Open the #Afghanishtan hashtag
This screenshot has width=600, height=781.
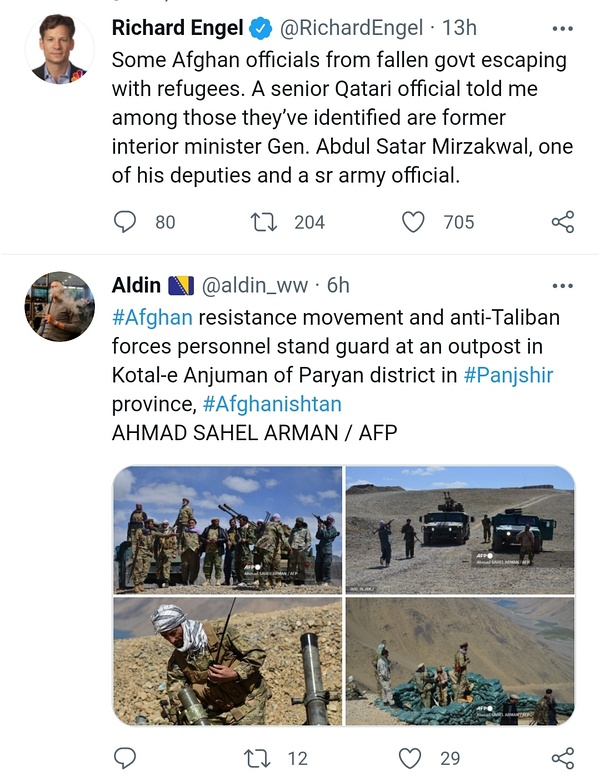[271, 404]
